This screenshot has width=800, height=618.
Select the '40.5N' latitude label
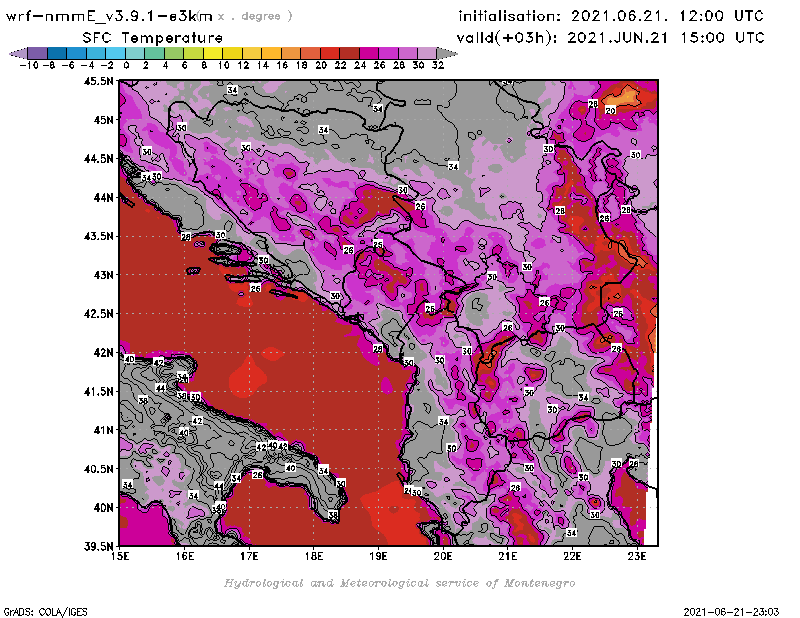pyautogui.click(x=98, y=468)
